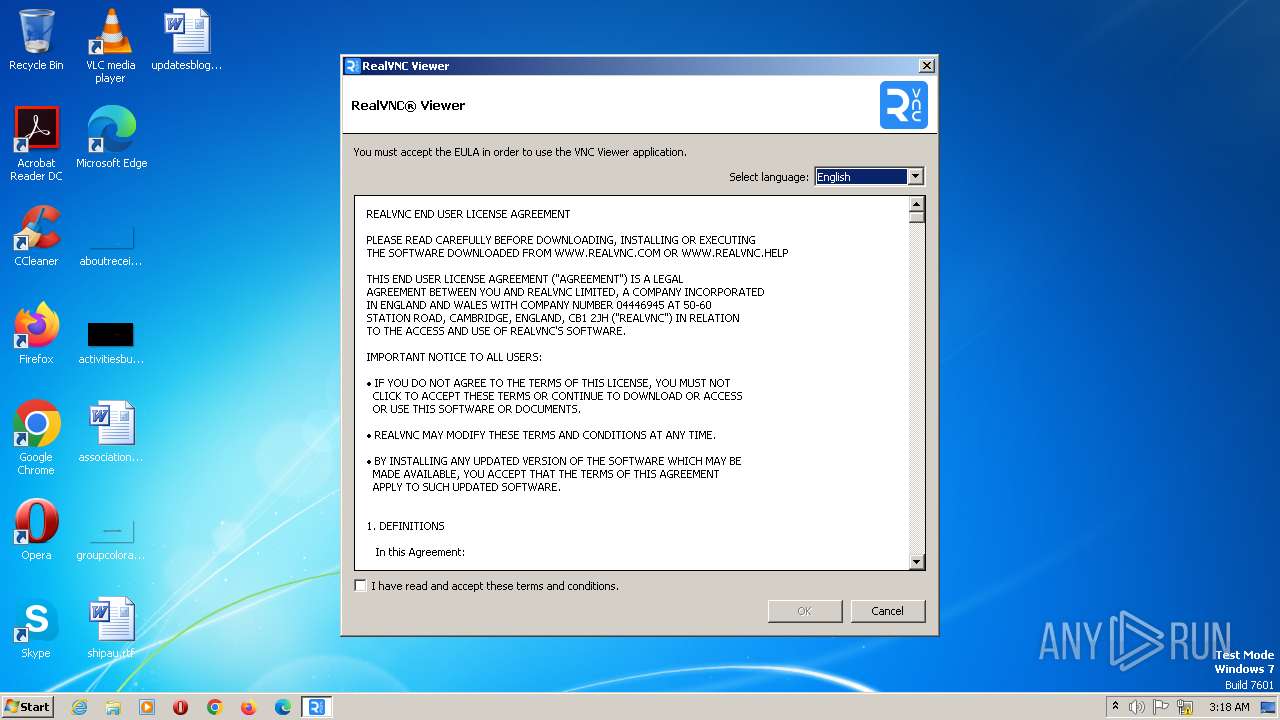Launch Opera desktop shortcut
Screen dimensions: 1280x720
36,529
